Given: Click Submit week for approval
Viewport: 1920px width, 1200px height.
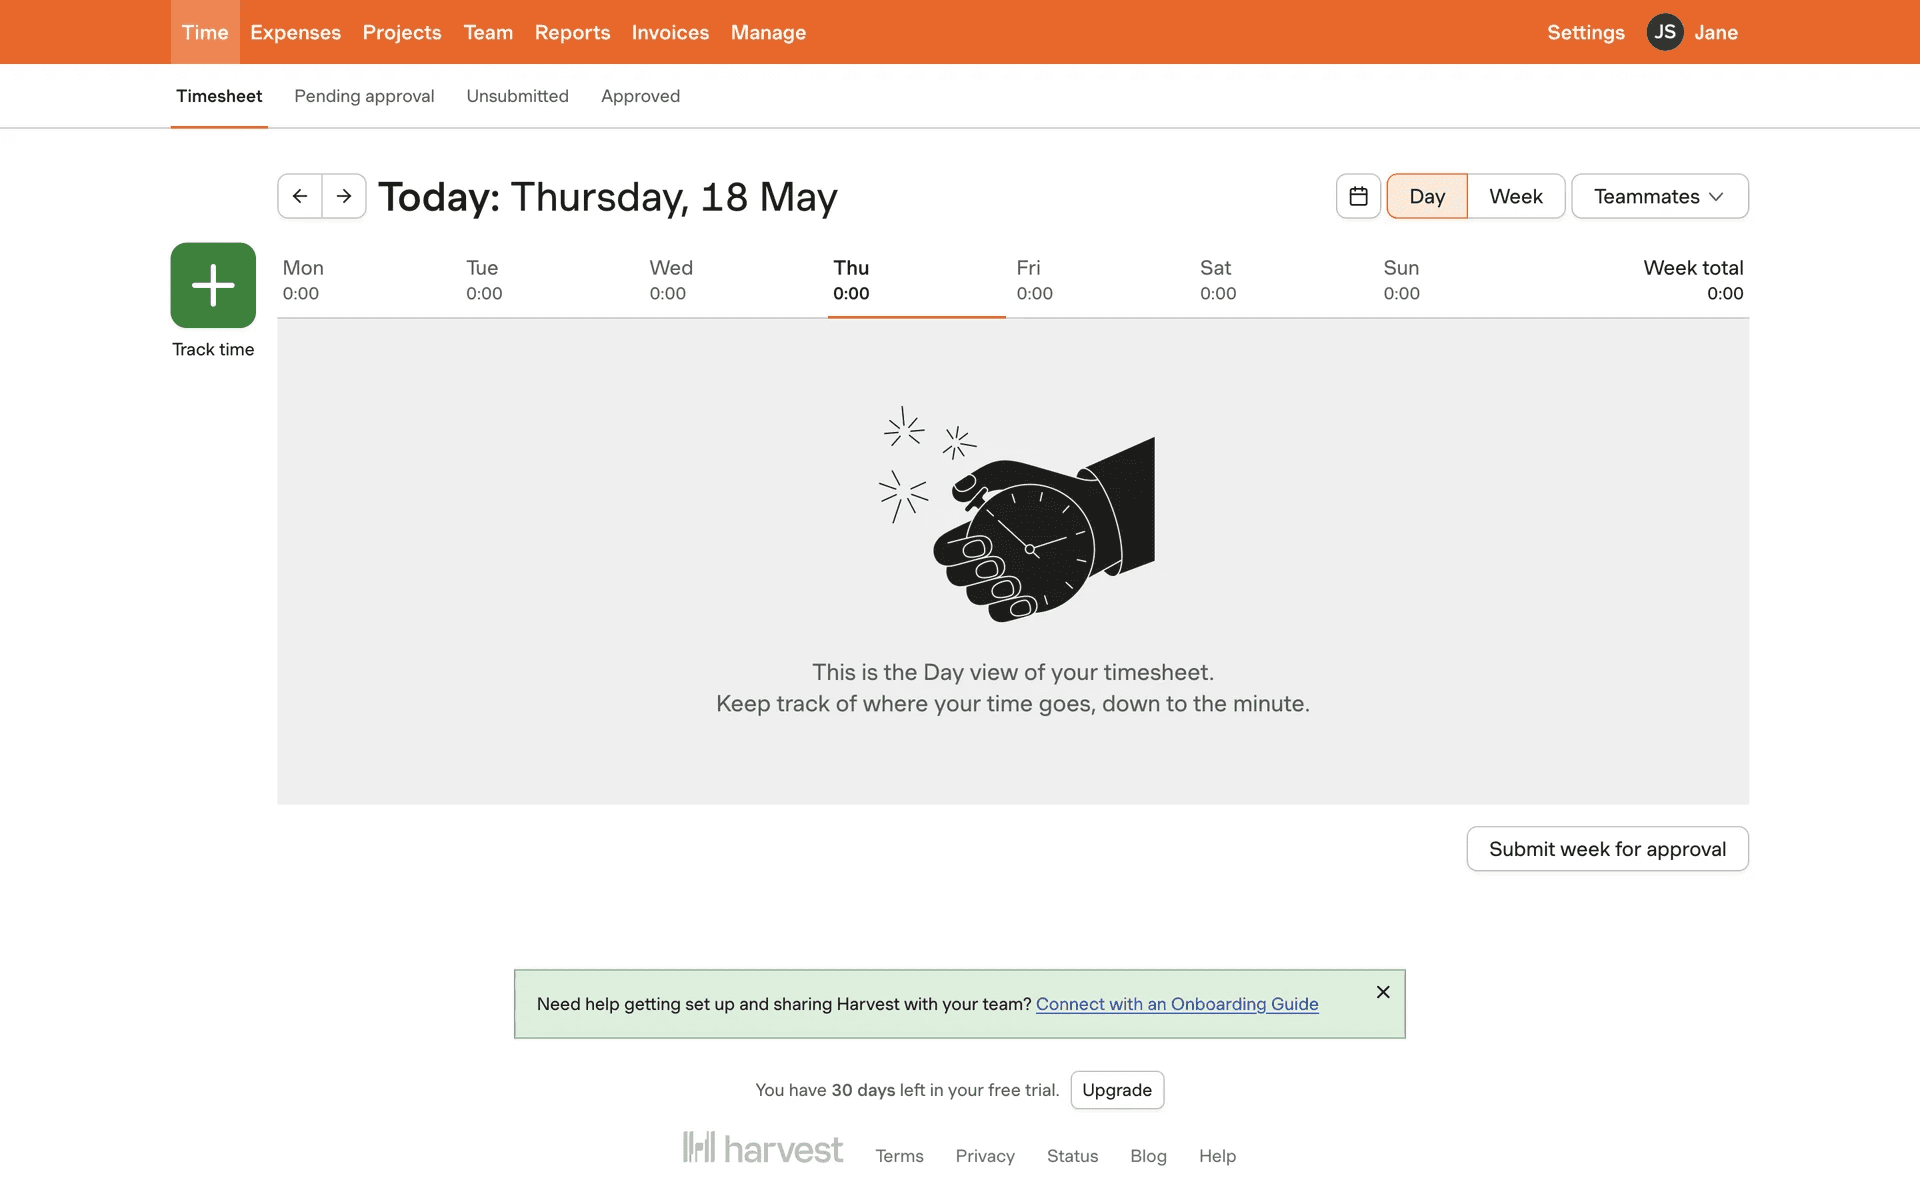Looking at the screenshot, I should coord(1607,849).
